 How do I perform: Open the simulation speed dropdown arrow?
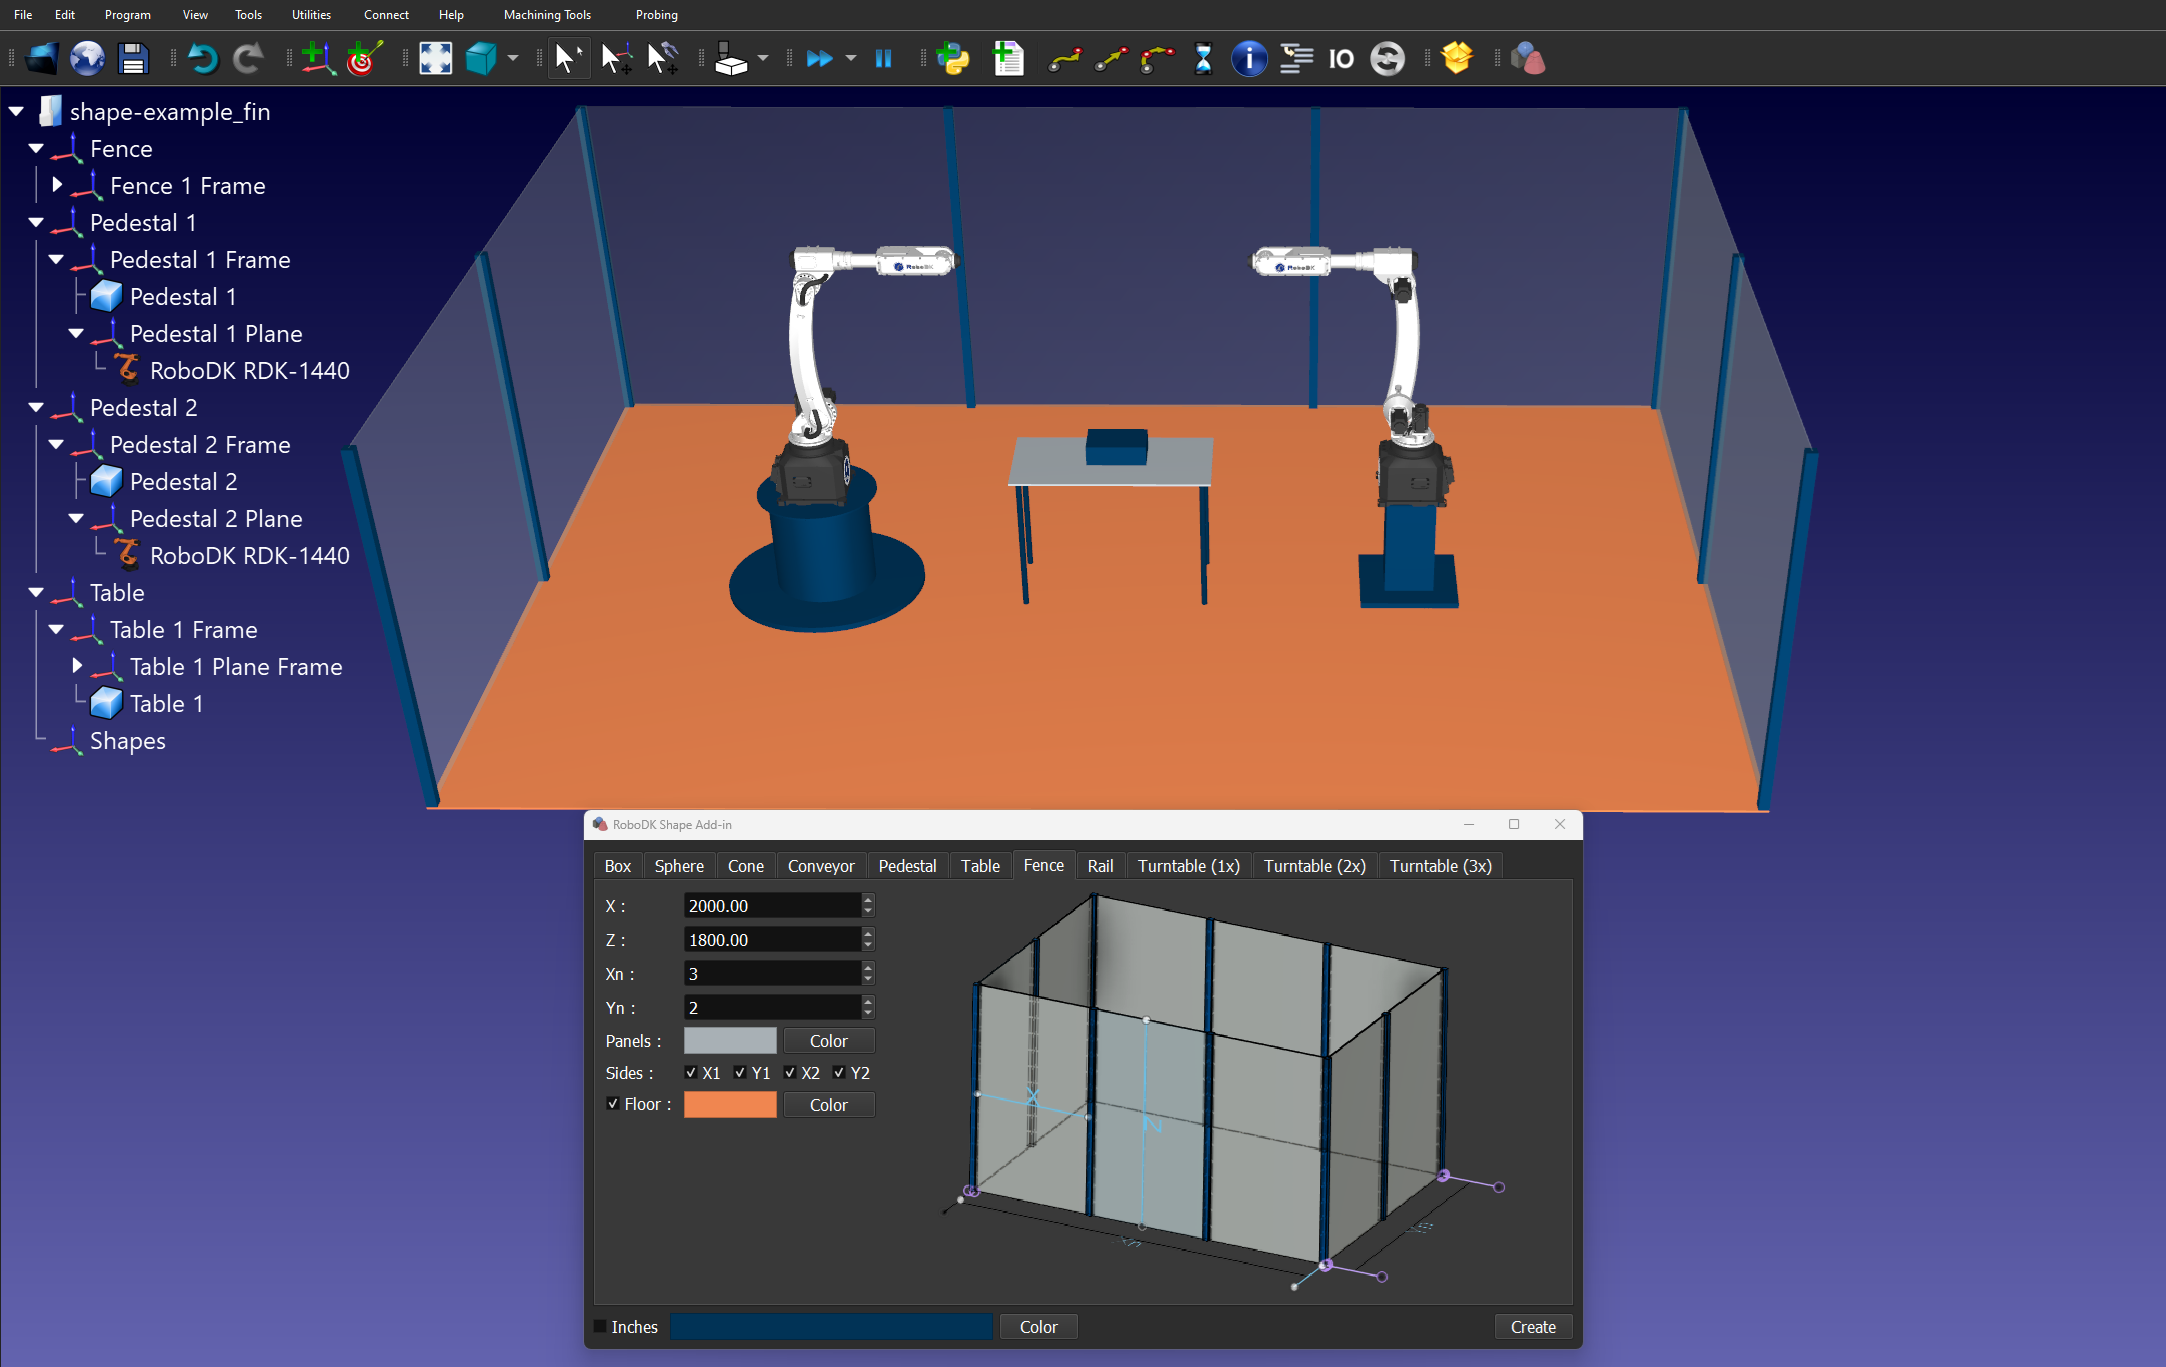click(851, 59)
